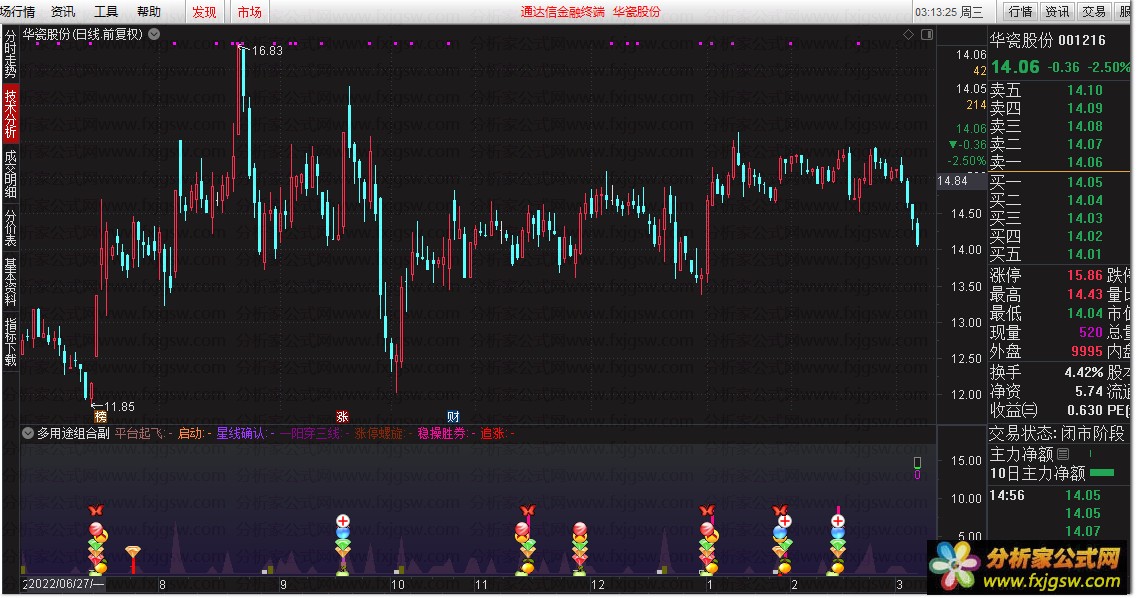
Task: Click the 16.83 high price label
Action: click(268, 50)
